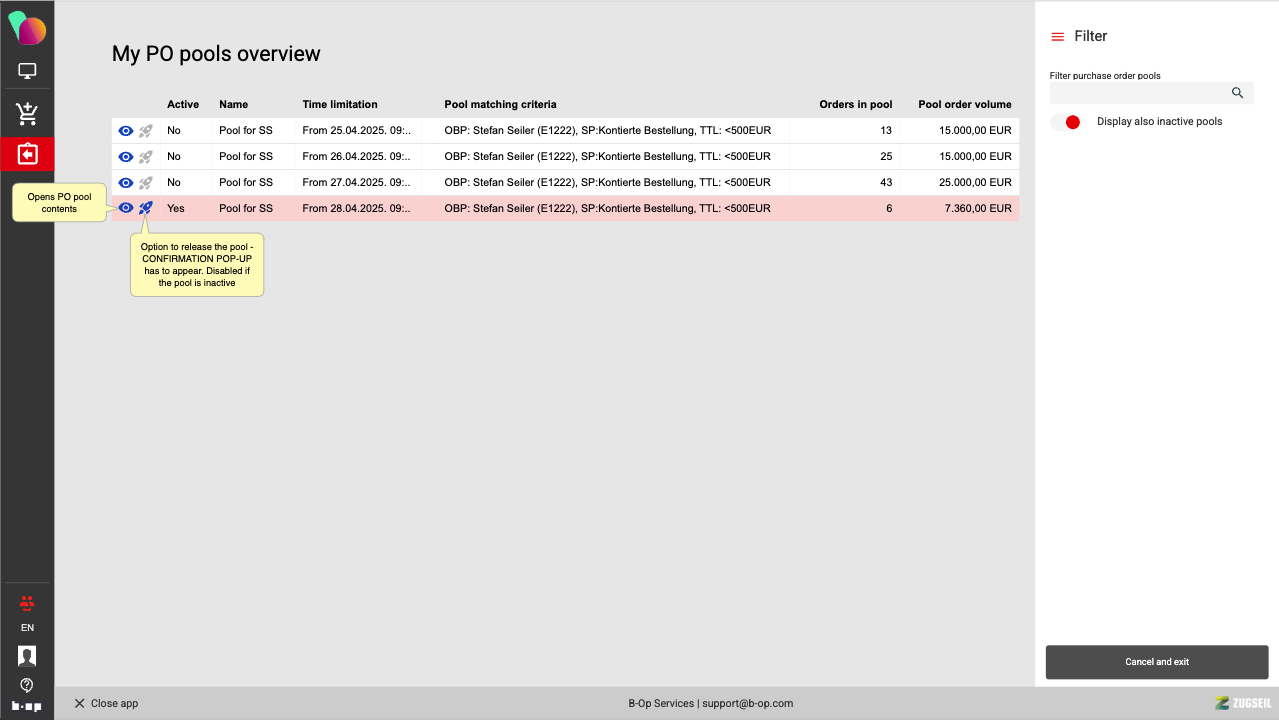Sort by Orders in pool column header
This screenshot has width=1279, height=720.
click(x=853, y=104)
